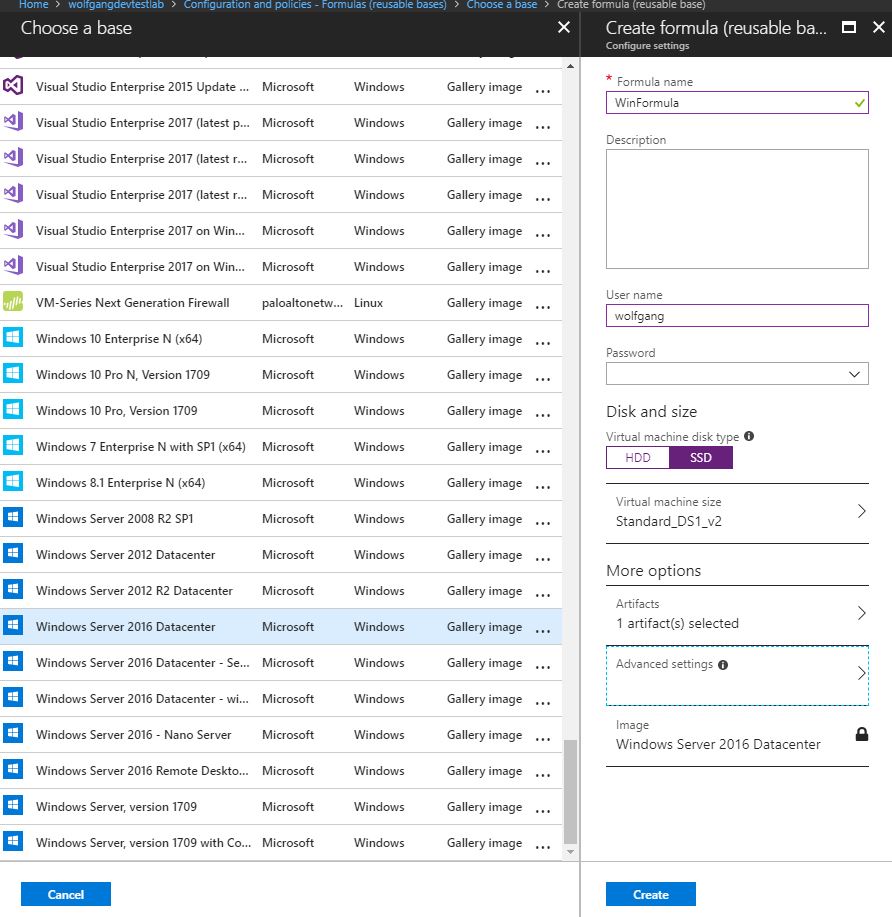Show info tooltip for Advanced settings
This screenshot has width=892, height=917.
pos(723,664)
